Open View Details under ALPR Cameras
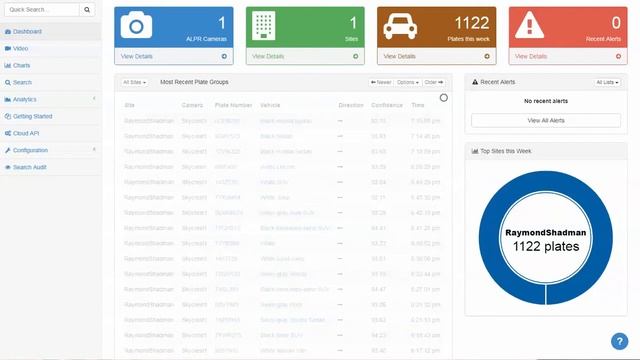The image size is (640, 360). click(136, 56)
